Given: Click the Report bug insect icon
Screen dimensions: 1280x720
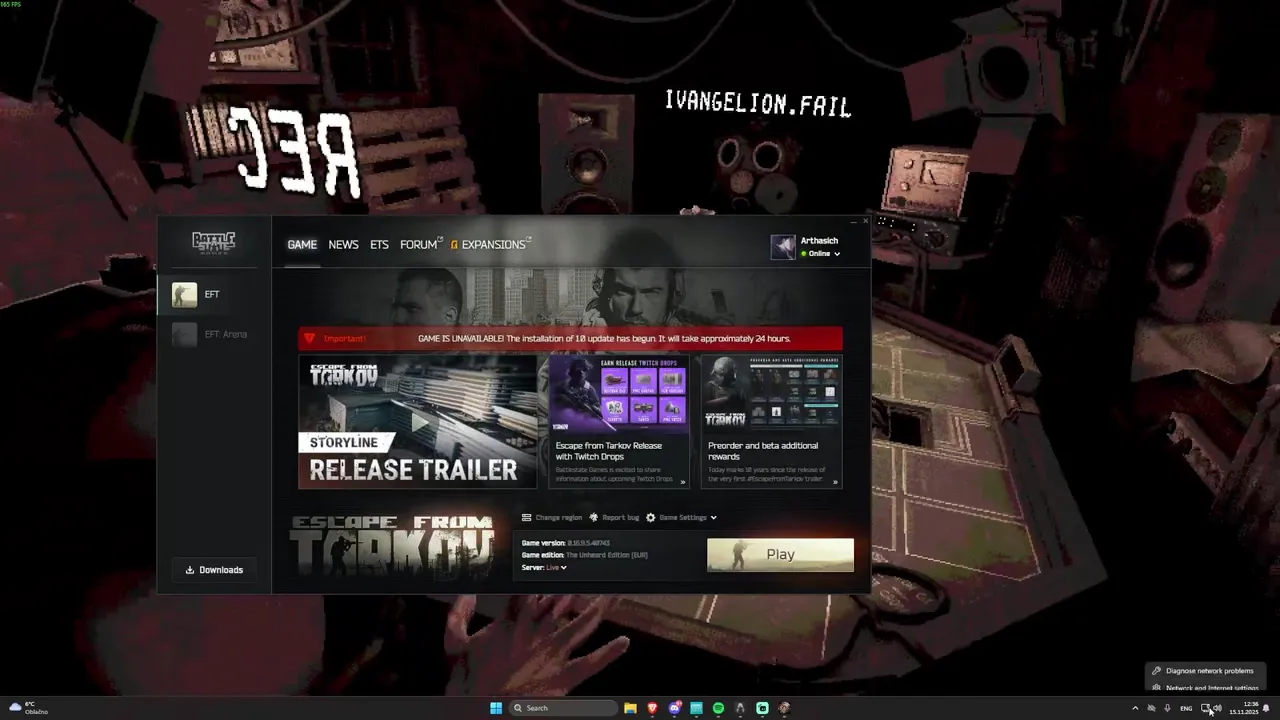Looking at the screenshot, I should tap(594, 518).
